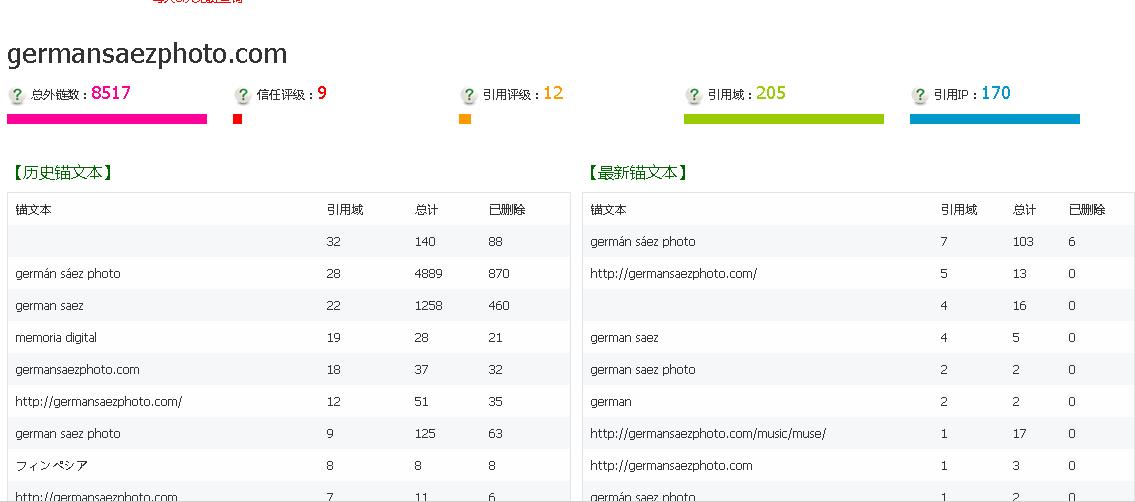Viewport: 1135px width, 502px height.
Task: Click the germansaezphoto.com page title
Action: click(x=147, y=54)
